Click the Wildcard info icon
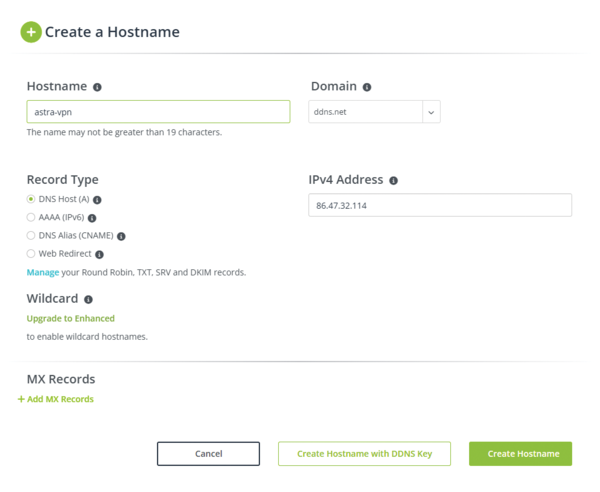 (88, 300)
